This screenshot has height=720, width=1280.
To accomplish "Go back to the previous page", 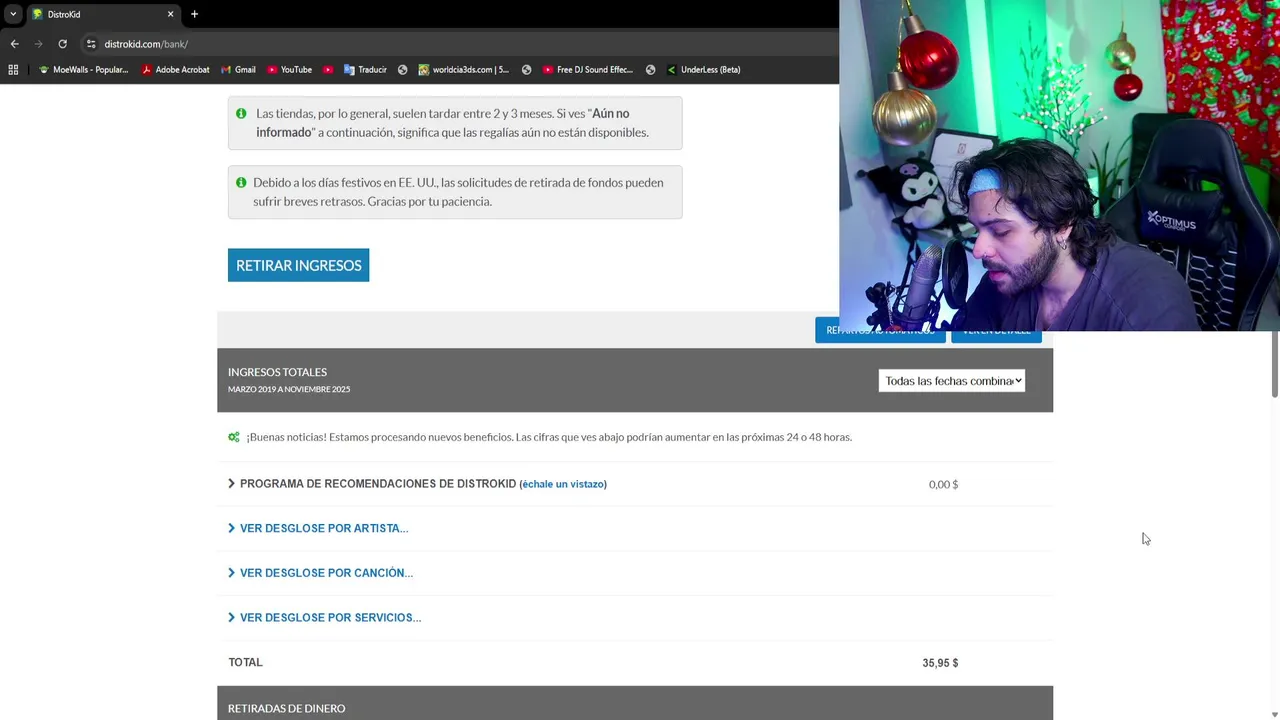I will (x=14, y=44).
